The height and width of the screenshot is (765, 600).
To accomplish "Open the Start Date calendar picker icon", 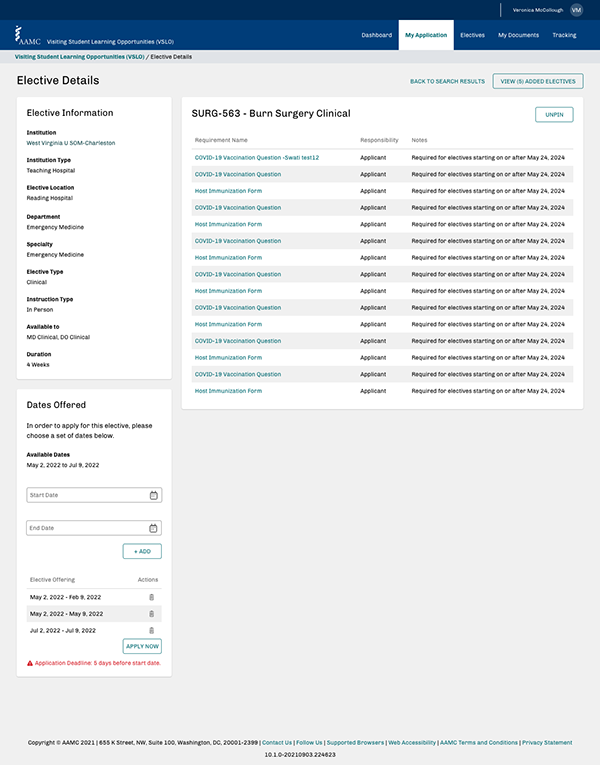I will (153, 495).
